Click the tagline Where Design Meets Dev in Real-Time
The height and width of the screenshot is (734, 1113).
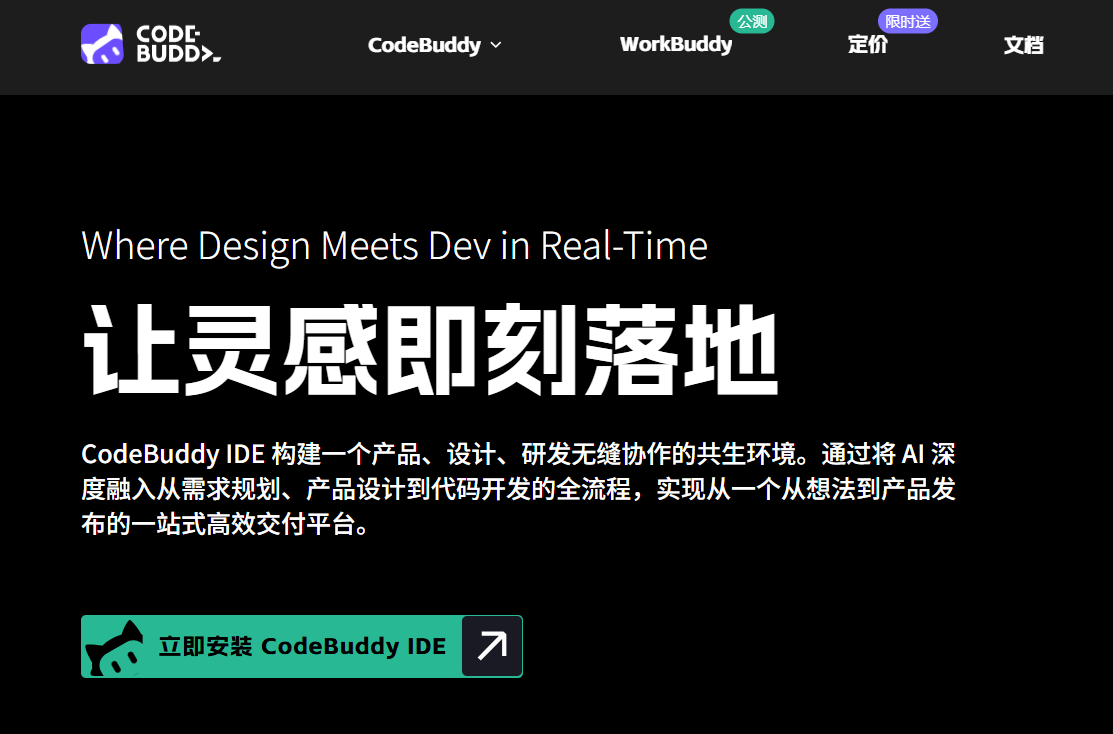(x=395, y=246)
